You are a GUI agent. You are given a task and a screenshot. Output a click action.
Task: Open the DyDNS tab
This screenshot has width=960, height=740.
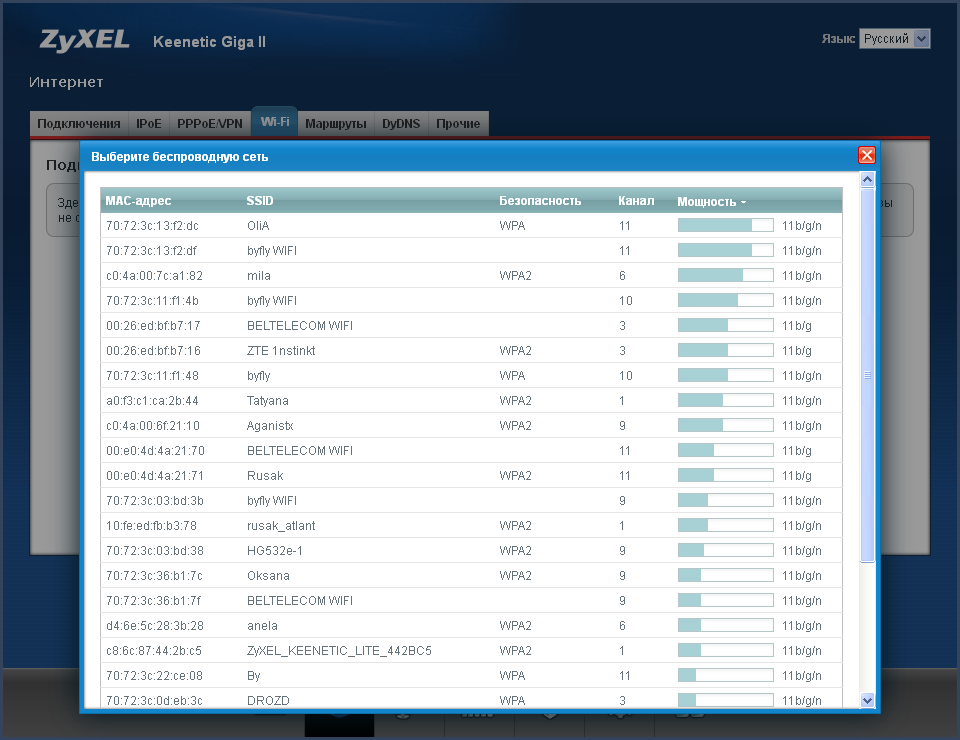point(401,124)
